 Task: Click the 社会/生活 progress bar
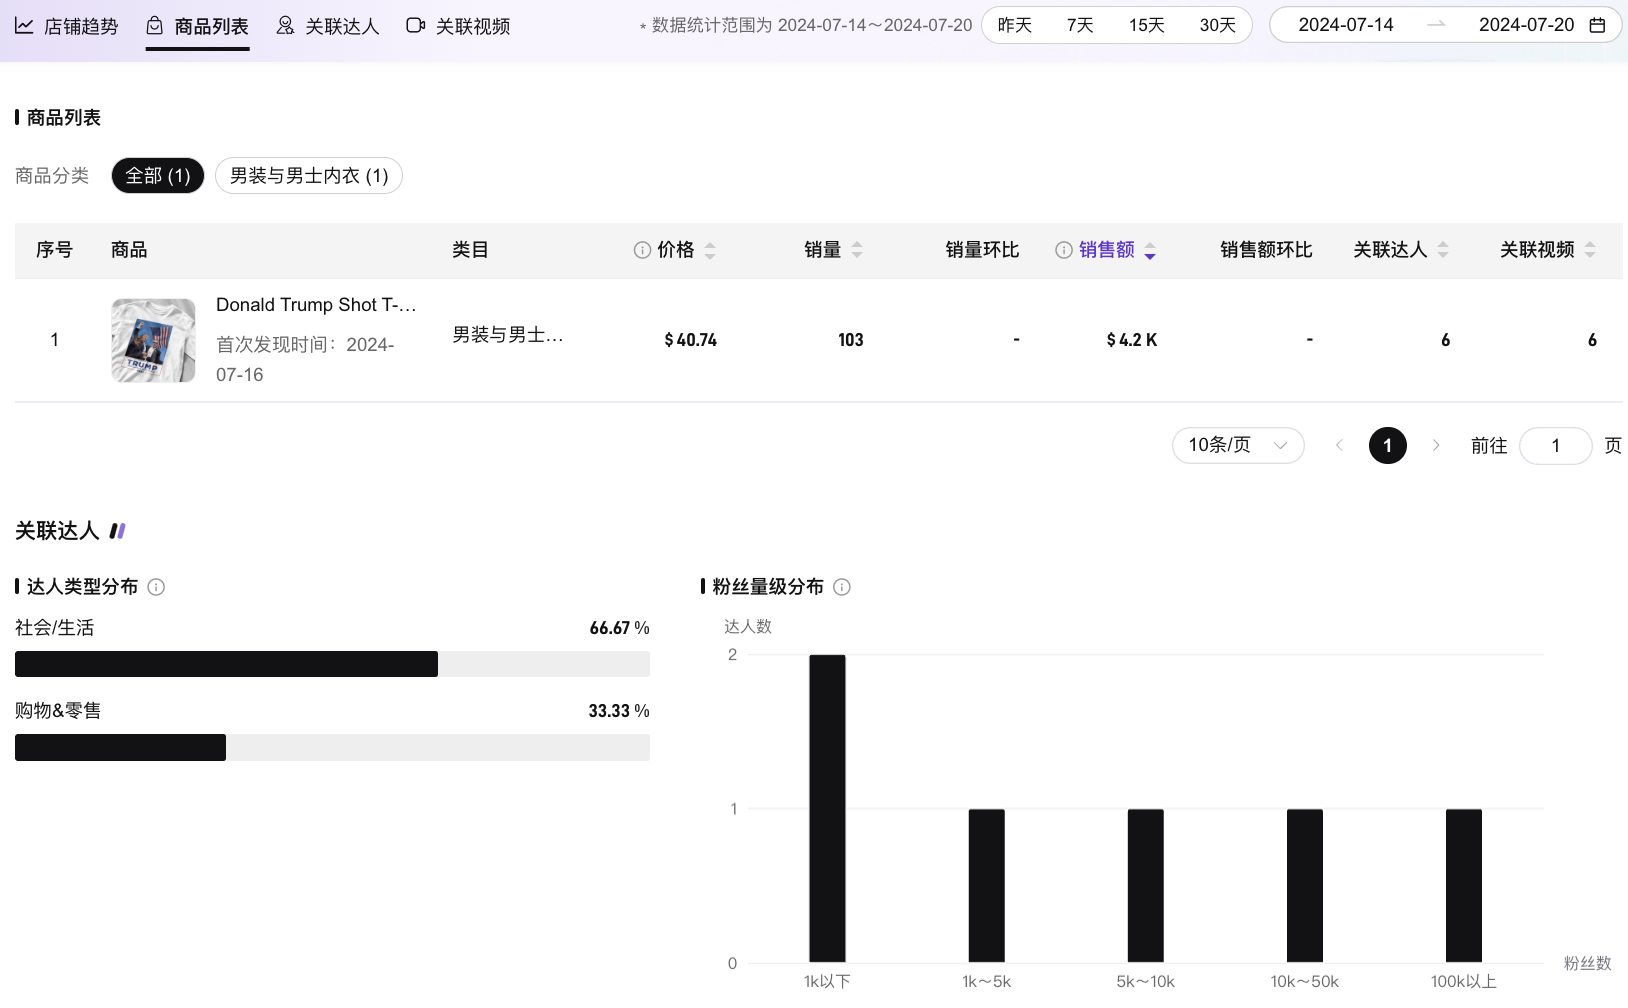[332, 664]
